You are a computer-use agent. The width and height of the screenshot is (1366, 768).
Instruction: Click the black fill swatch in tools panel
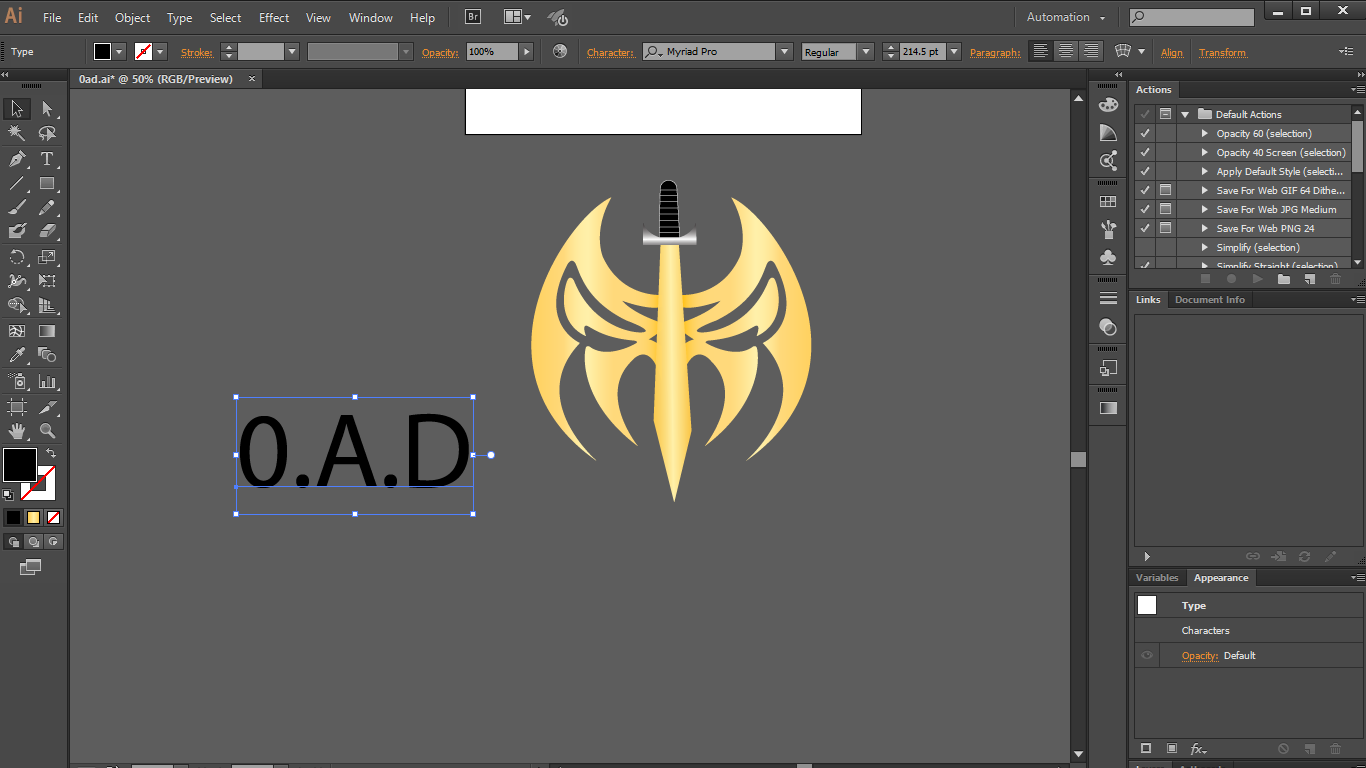(x=20, y=465)
